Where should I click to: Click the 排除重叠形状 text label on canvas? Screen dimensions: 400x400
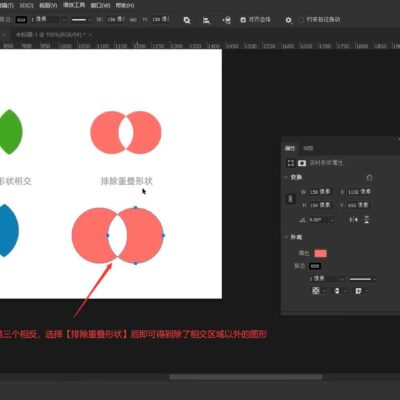[126, 181]
